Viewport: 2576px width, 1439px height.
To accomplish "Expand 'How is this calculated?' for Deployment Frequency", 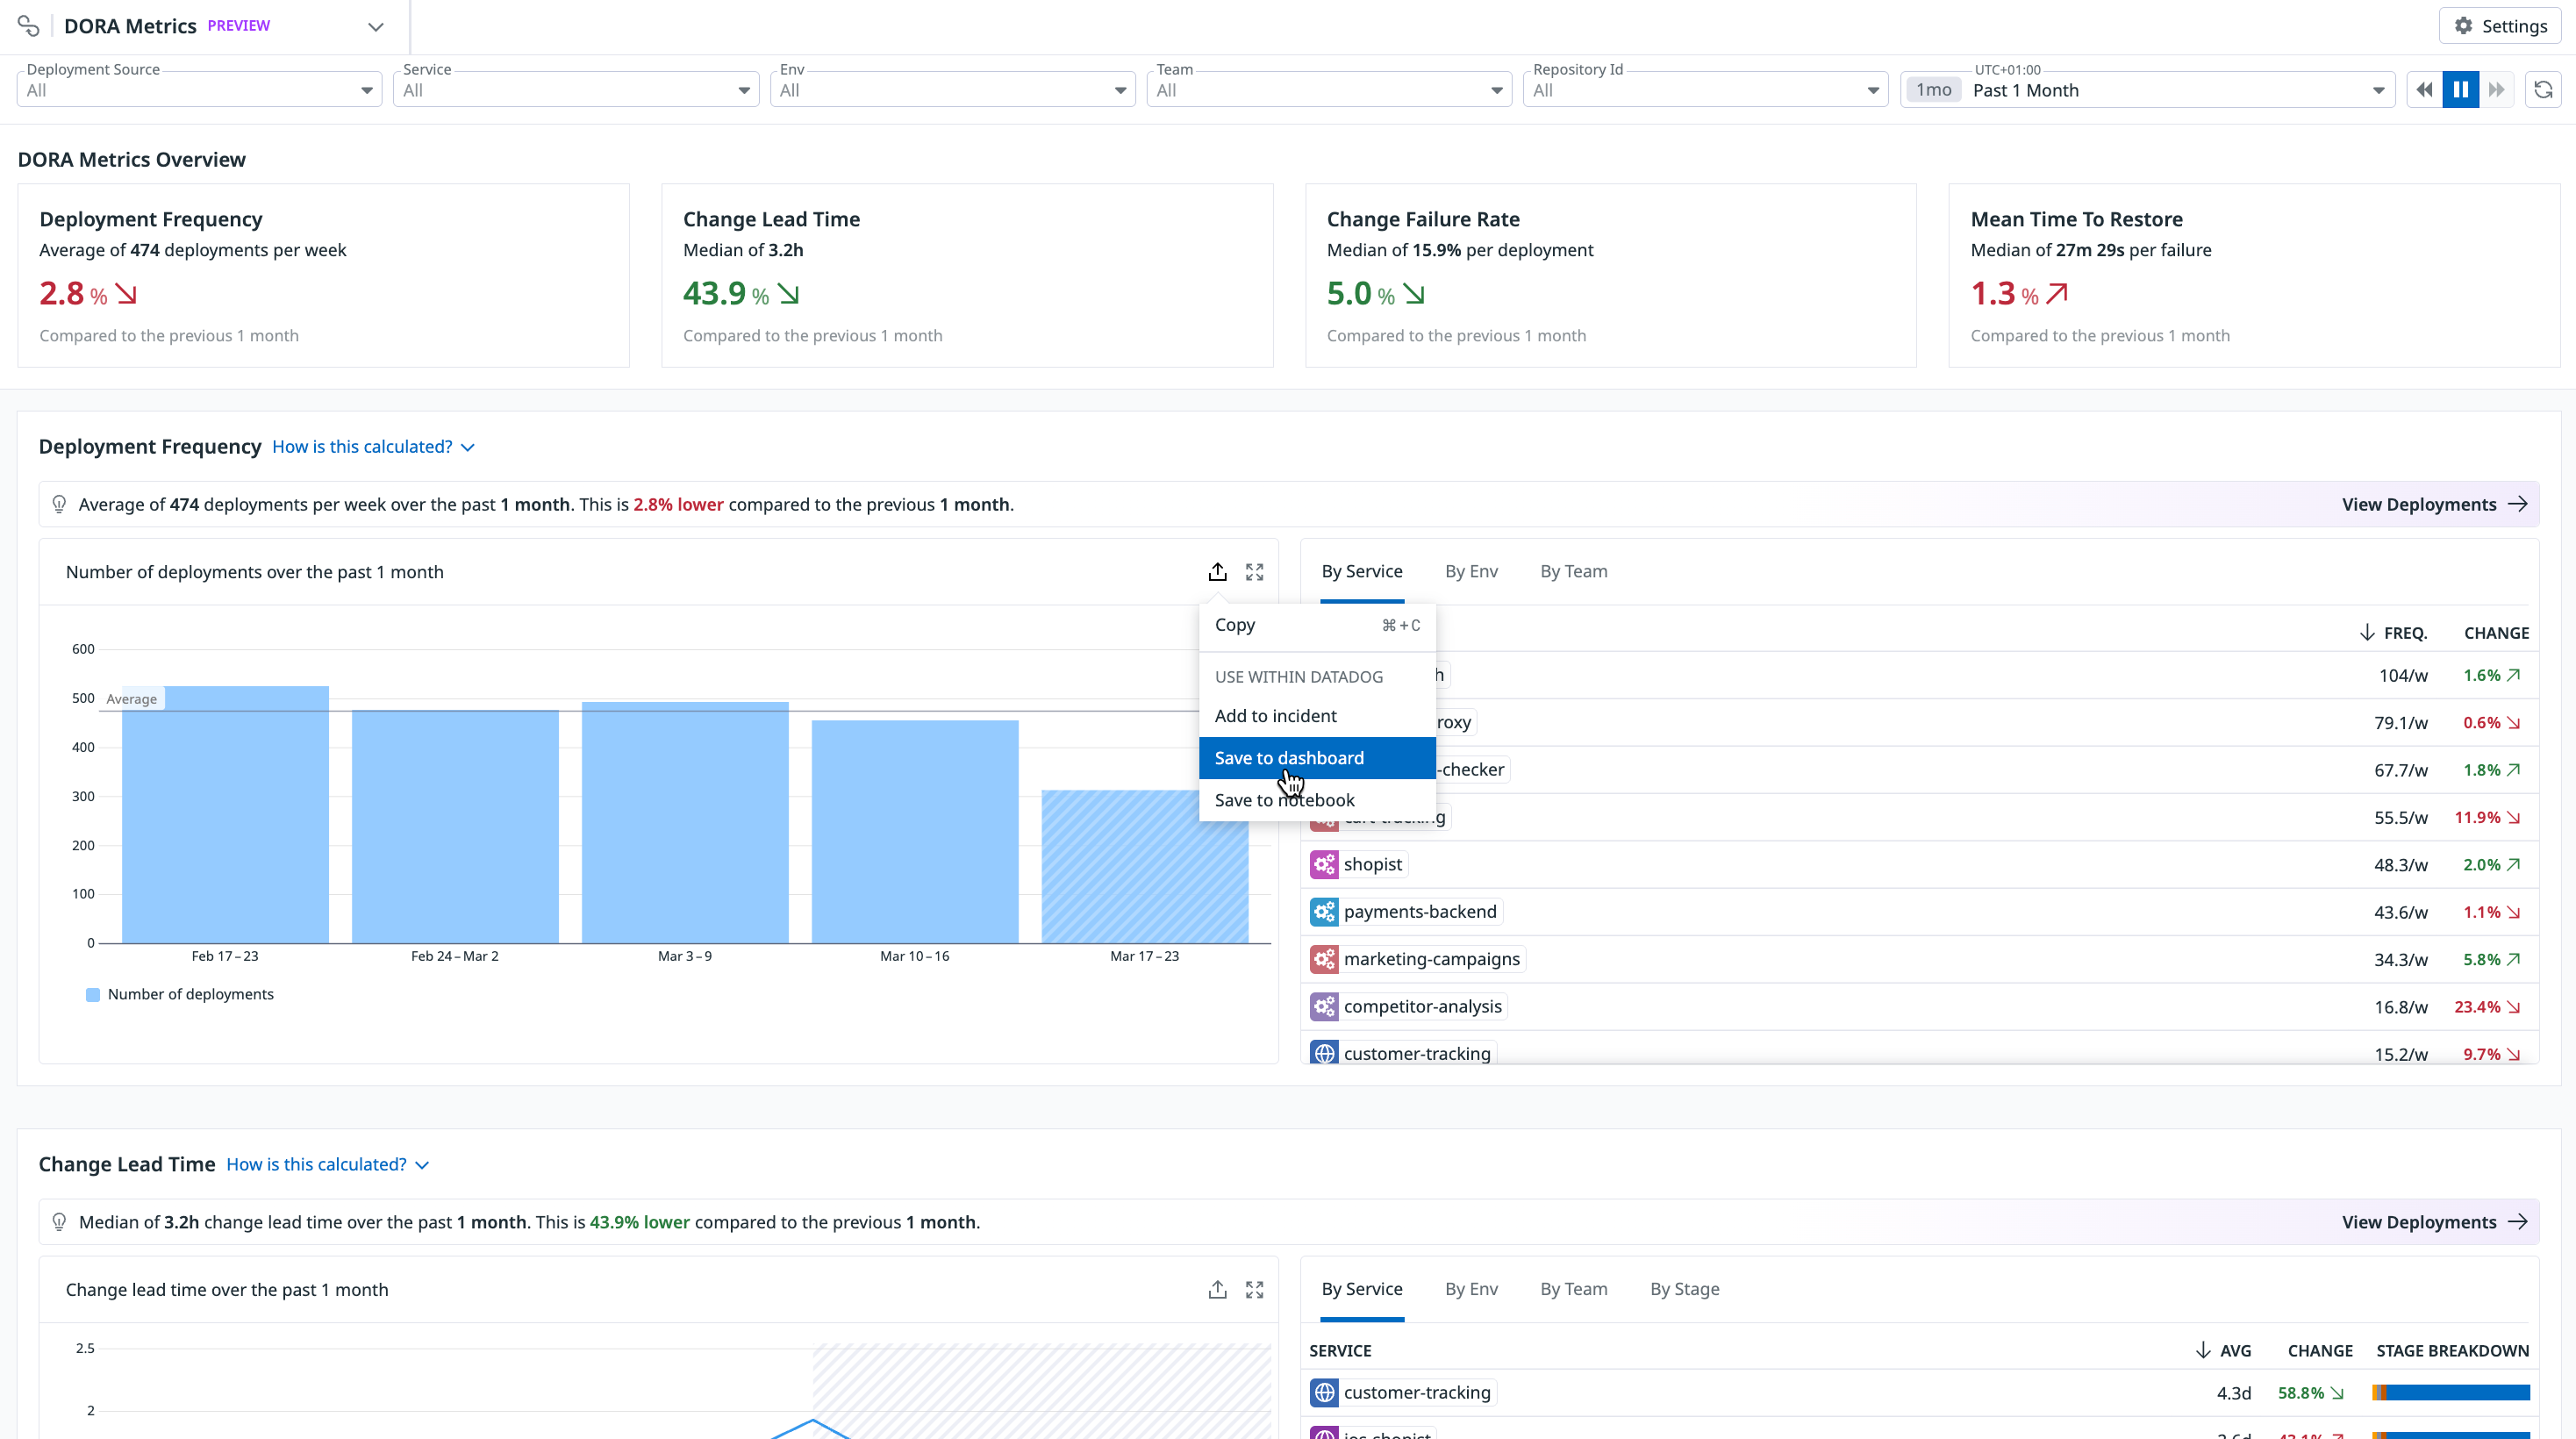I will coord(373,447).
